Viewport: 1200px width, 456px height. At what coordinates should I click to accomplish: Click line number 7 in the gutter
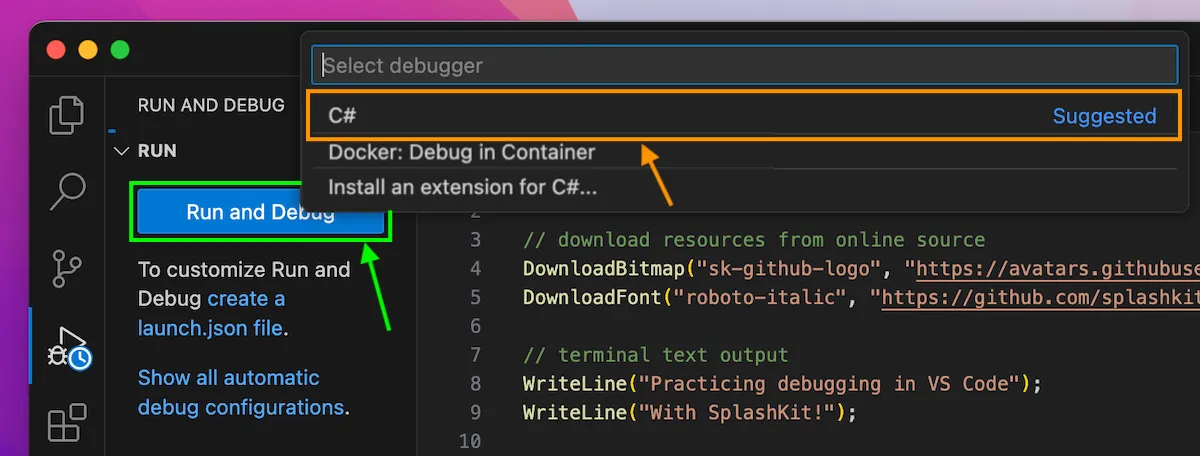475,355
